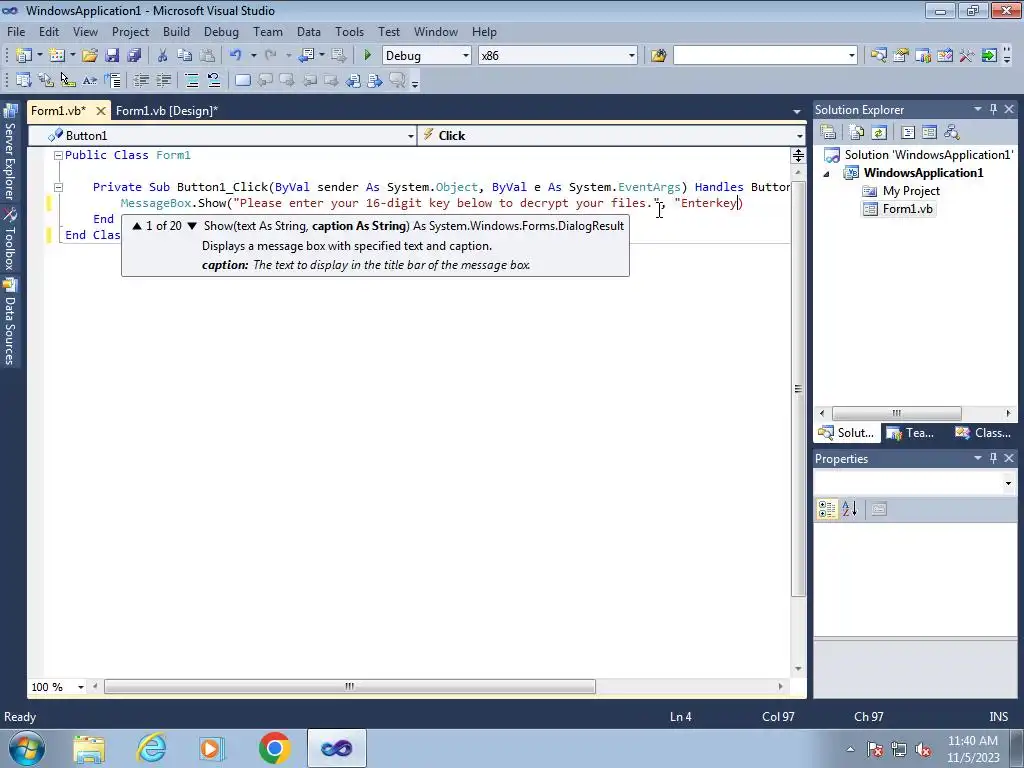Image resolution: width=1024 pixels, height=768 pixels.
Task: Save Form1.vb with the floppy disk icon
Action: (x=112, y=56)
